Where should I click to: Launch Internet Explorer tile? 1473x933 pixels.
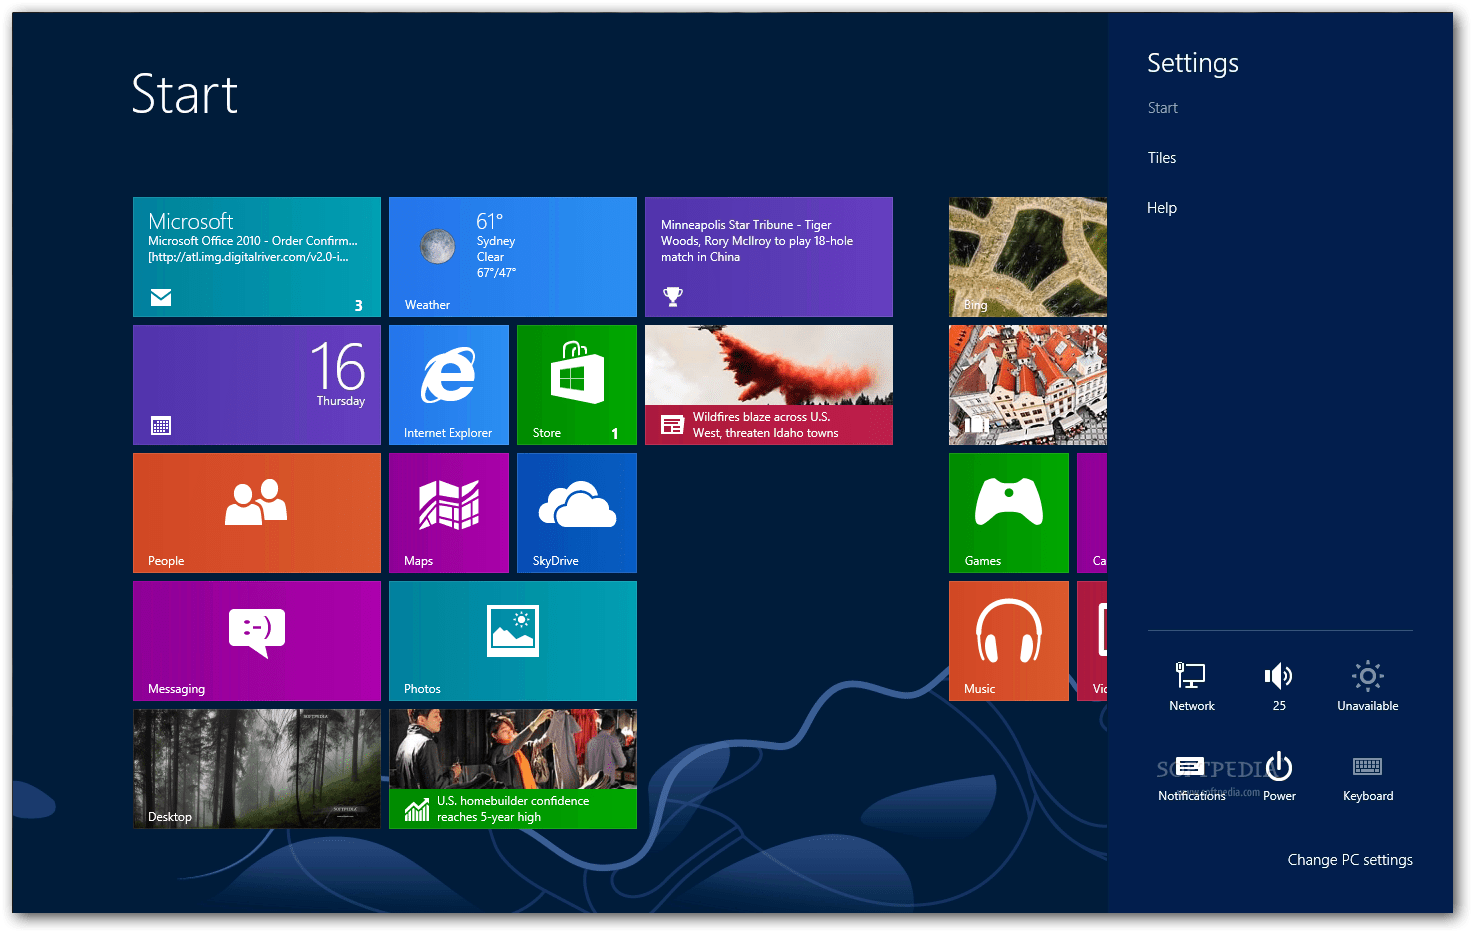[449, 385]
